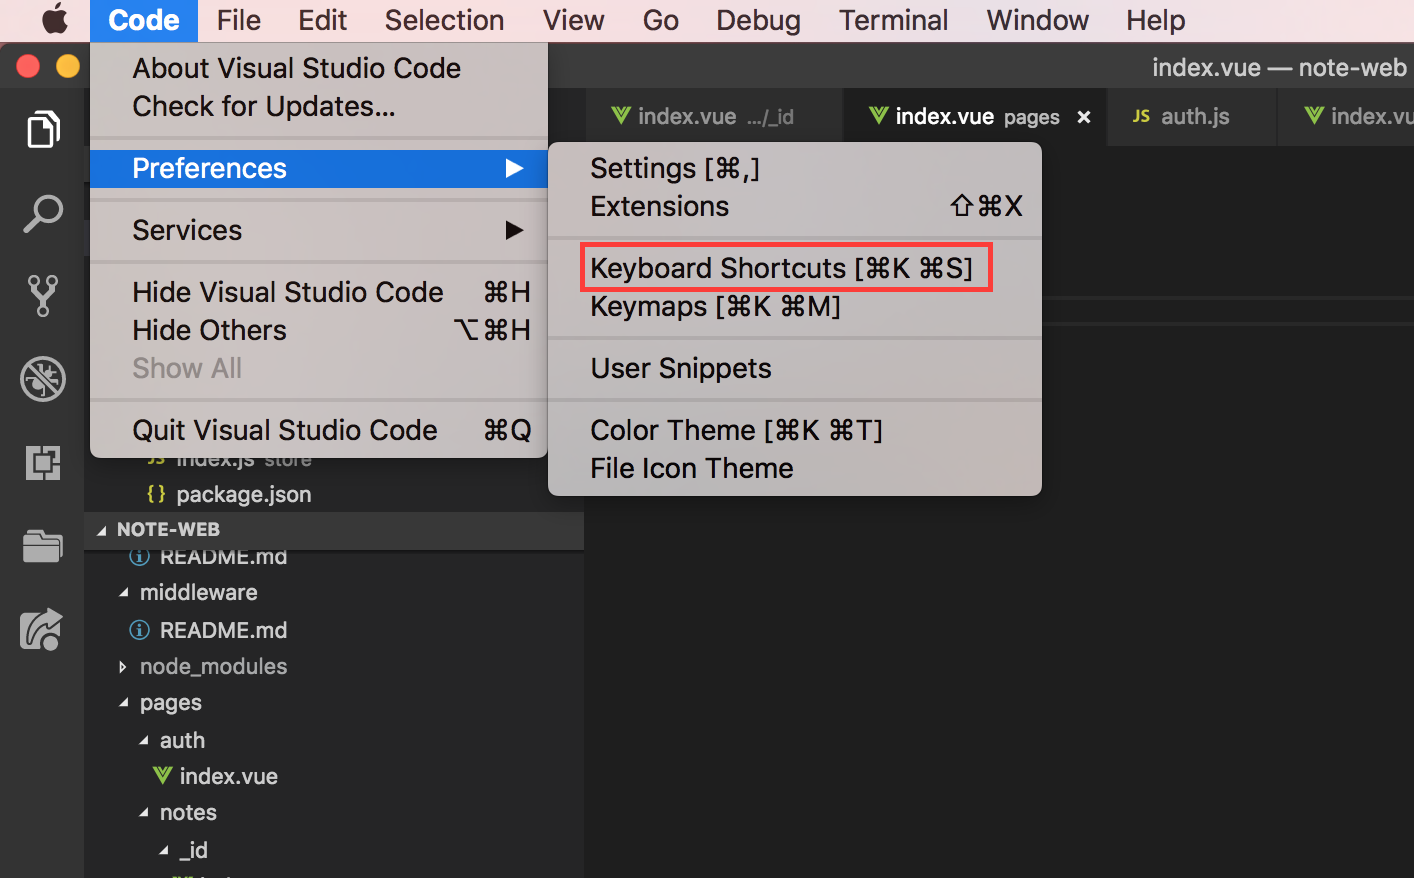The width and height of the screenshot is (1414, 878).
Task: Click the Vue icon on rightmost index.vue tab
Action: click(x=1315, y=116)
